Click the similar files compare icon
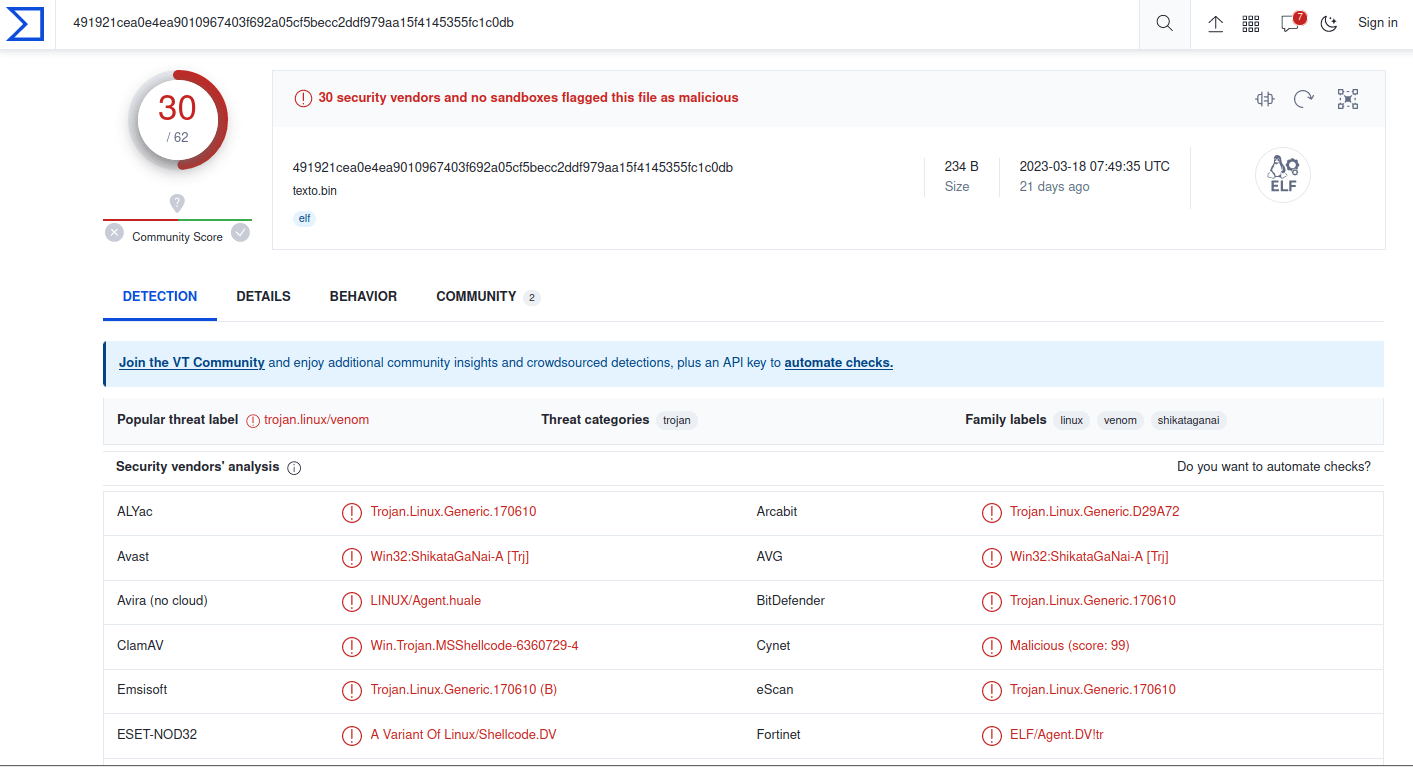 click(x=1265, y=98)
